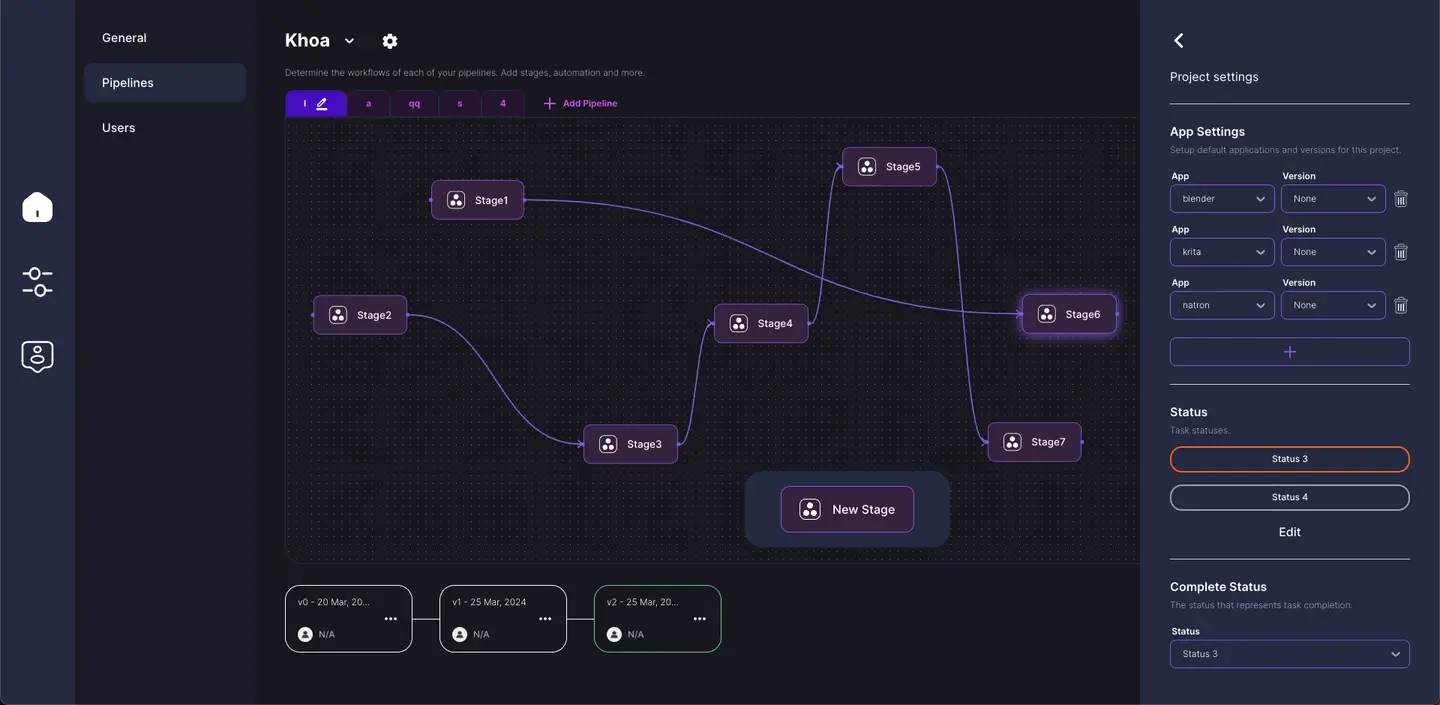
Task: Click the sliders settings icon in sidebar
Action: click(x=37, y=282)
